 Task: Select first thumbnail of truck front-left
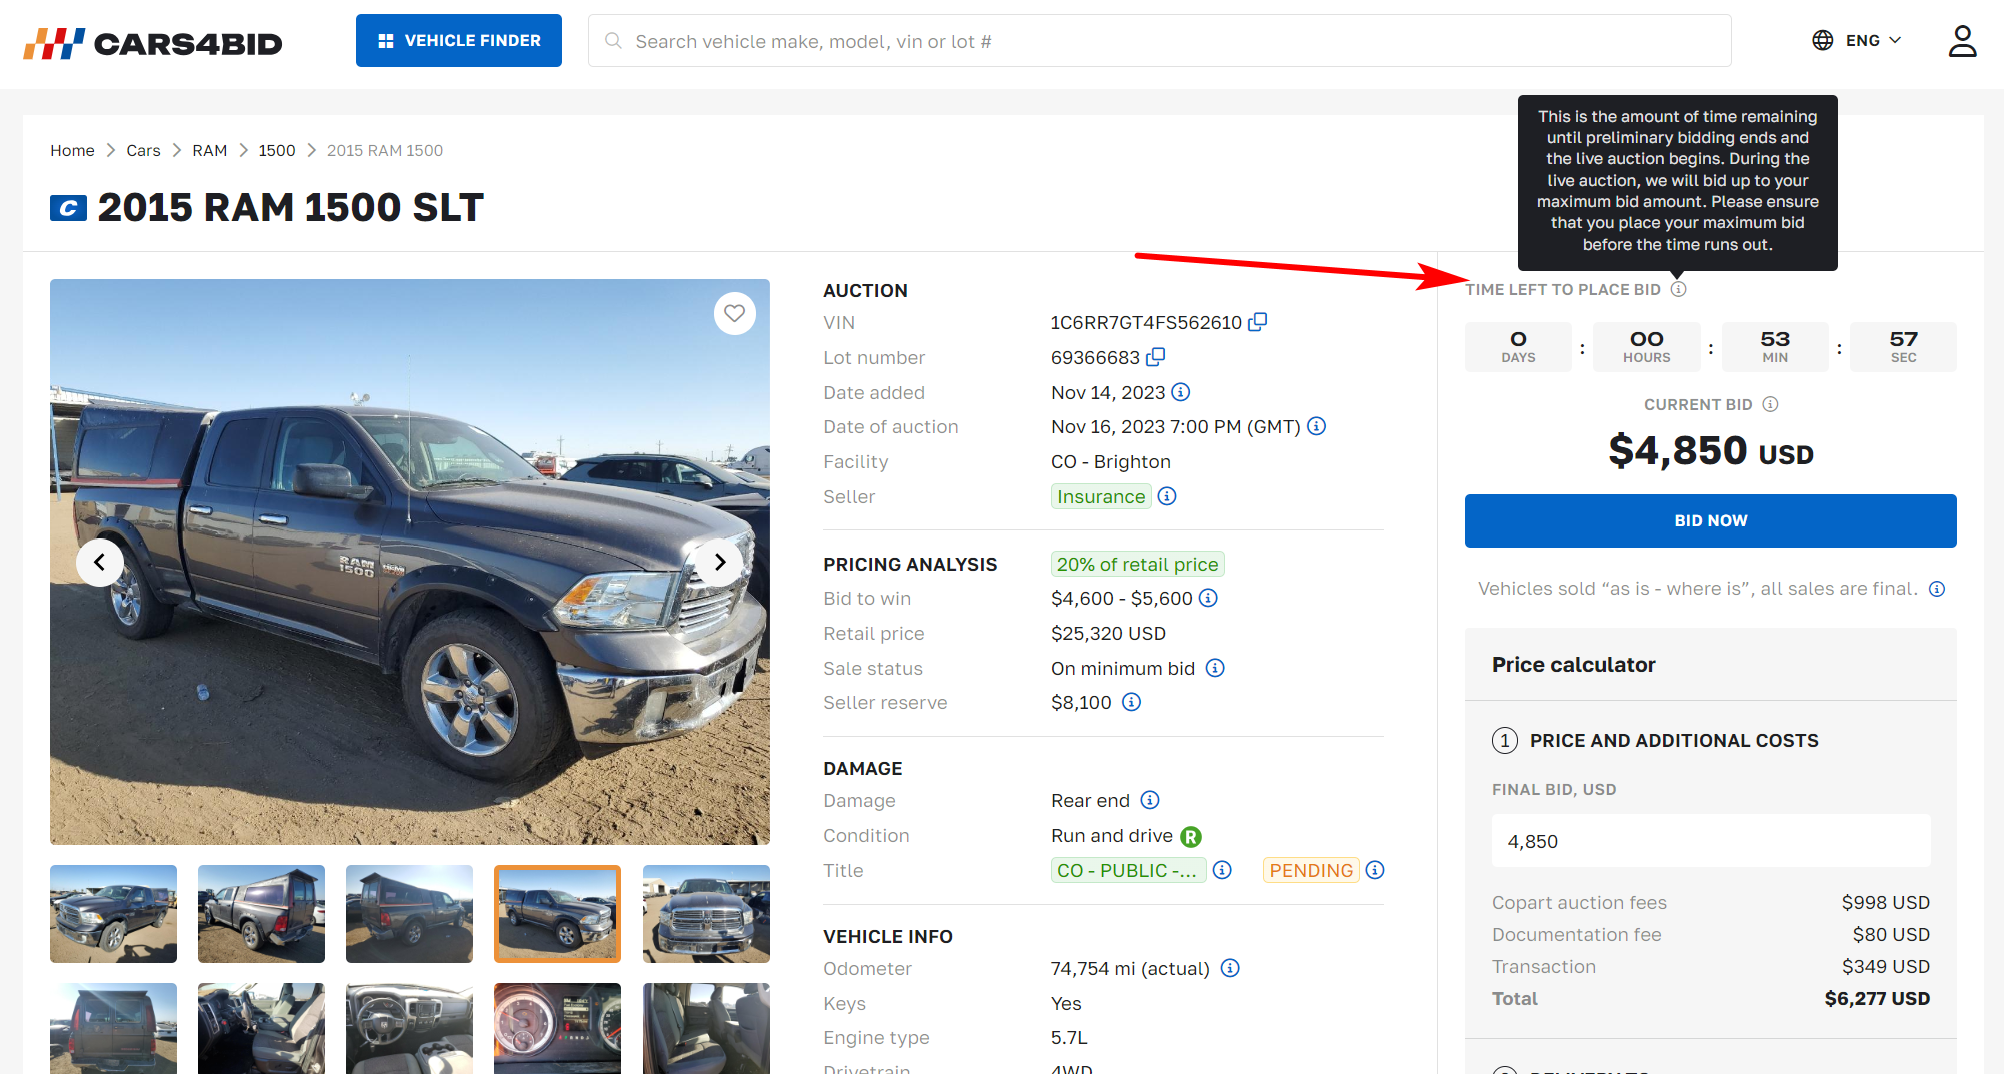(x=113, y=914)
